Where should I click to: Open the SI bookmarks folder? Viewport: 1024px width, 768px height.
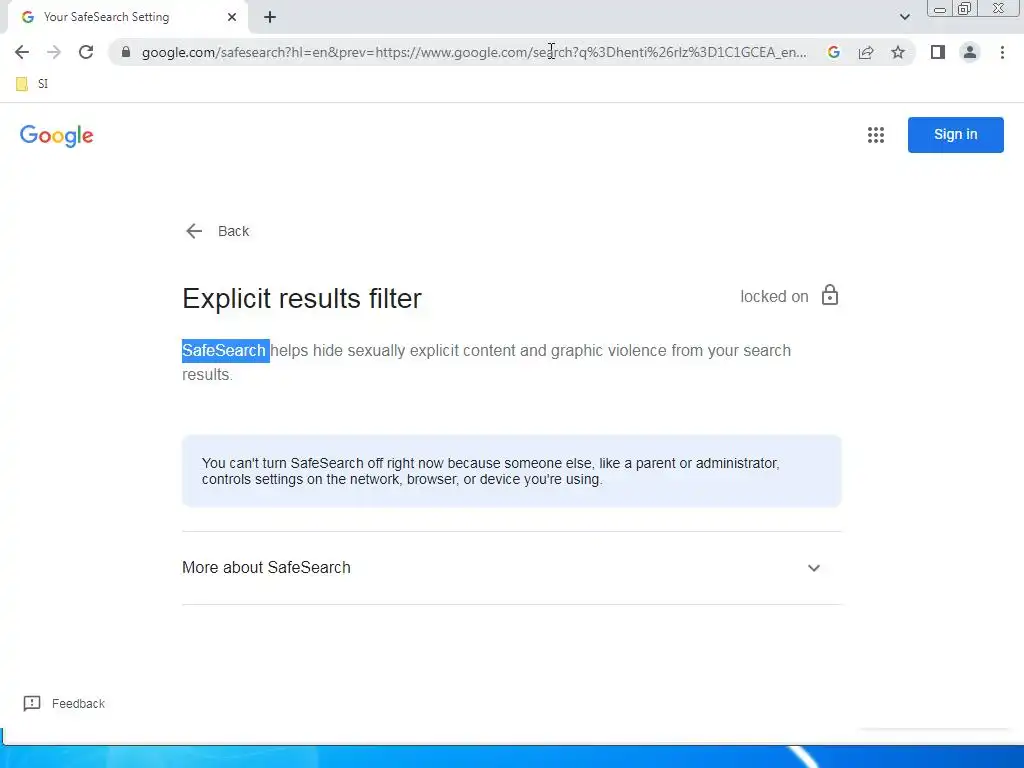(x=32, y=84)
